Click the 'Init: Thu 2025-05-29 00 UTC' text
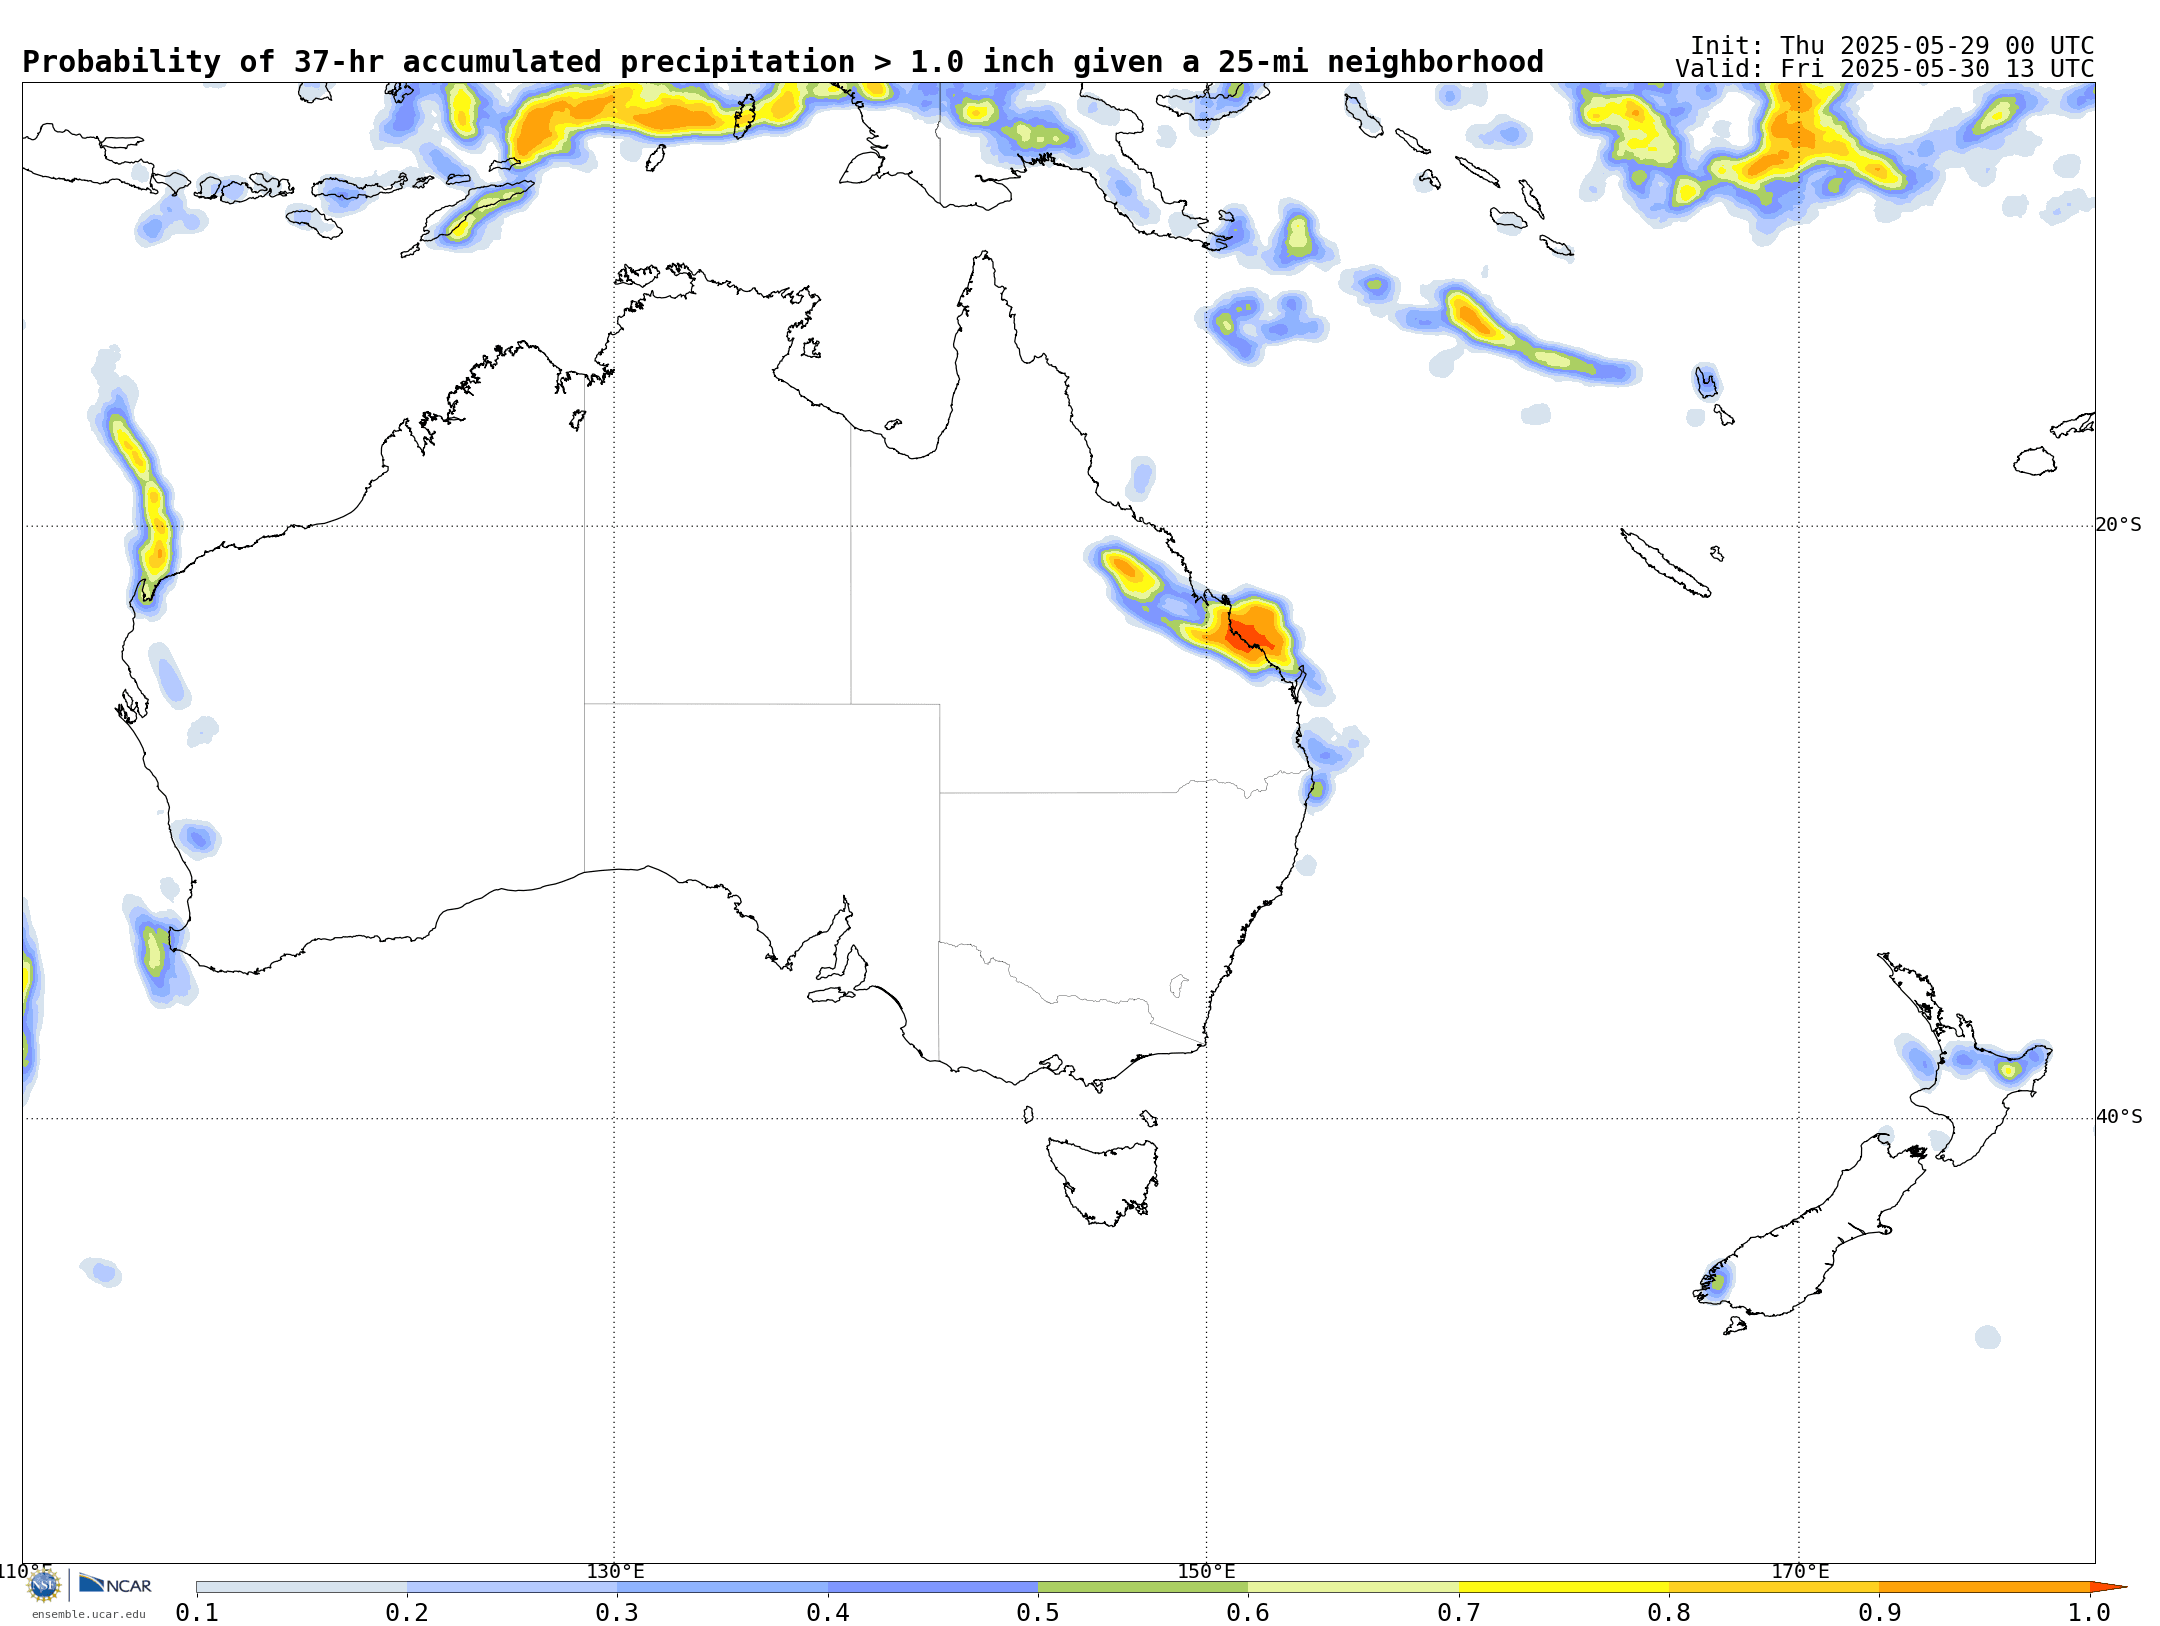 1892,46
